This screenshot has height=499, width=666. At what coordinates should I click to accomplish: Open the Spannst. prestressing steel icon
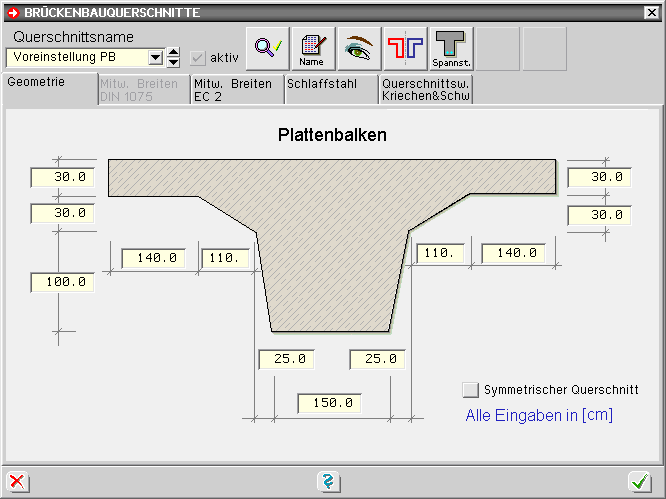451,48
